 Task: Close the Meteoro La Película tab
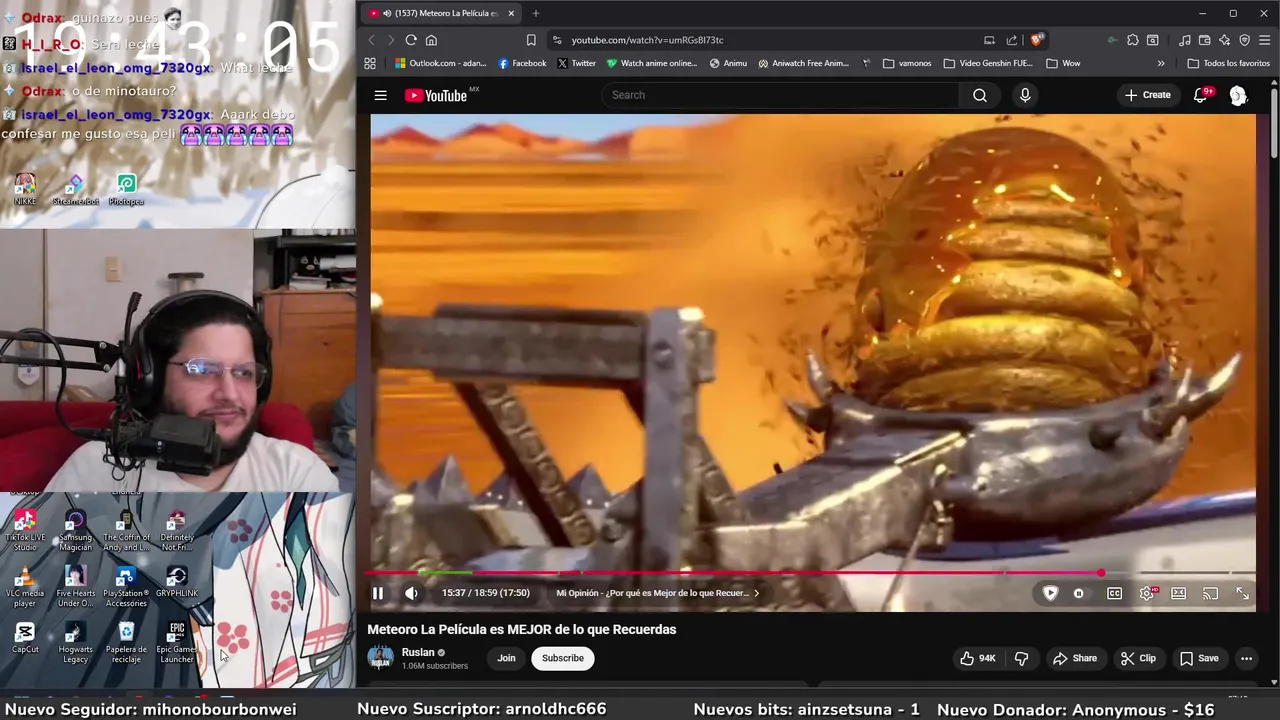(511, 13)
